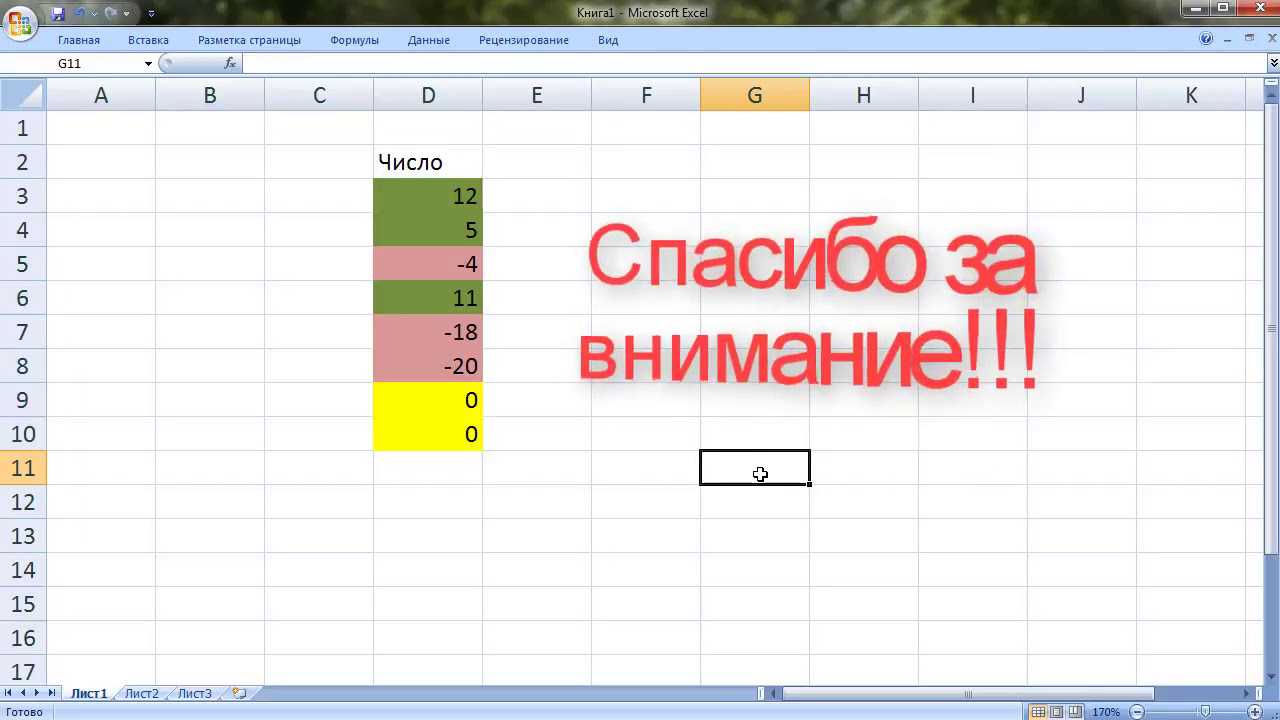The image size is (1280, 720).
Task: Switch to Page Break Preview in status bar
Action: pos(1075,712)
